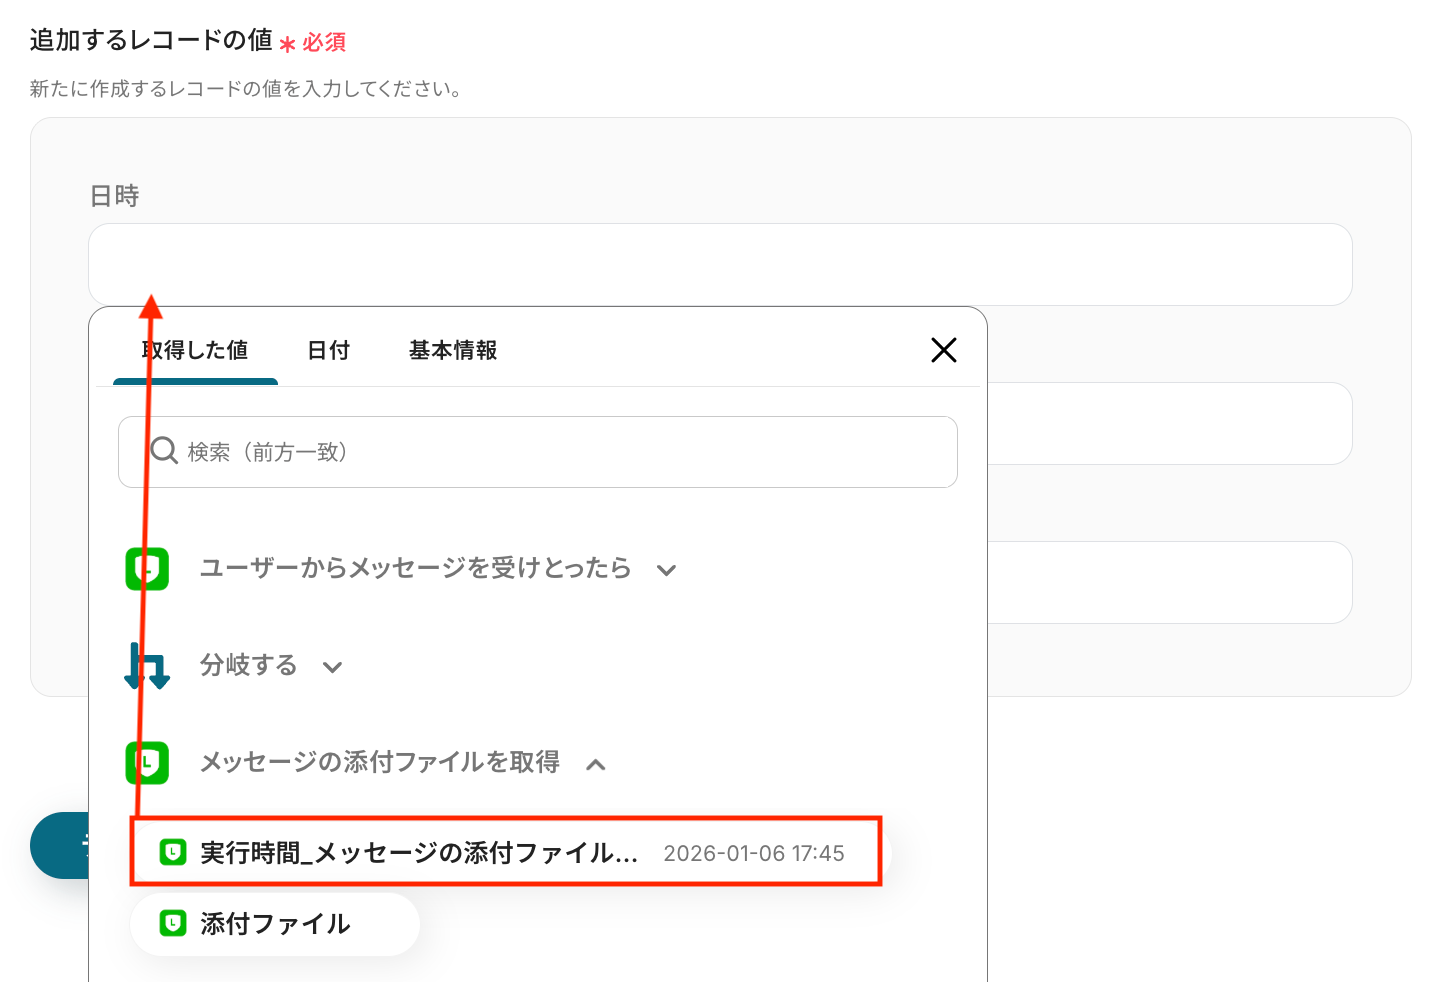
Task: Select the 添付ファイル value chip
Action: (x=275, y=924)
